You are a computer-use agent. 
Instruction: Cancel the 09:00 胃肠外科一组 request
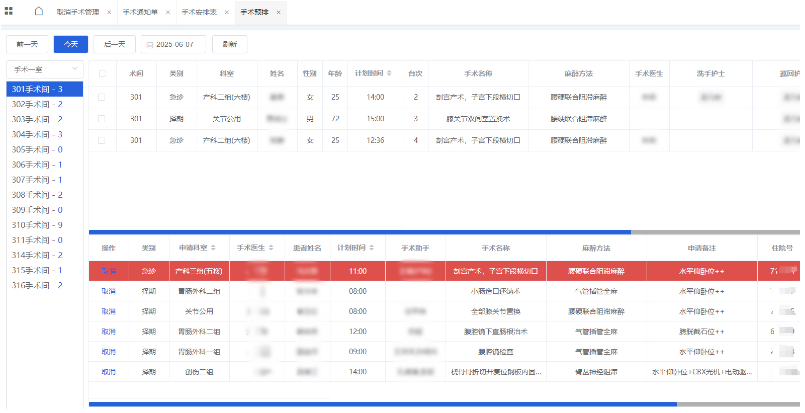pyautogui.click(x=108, y=352)
